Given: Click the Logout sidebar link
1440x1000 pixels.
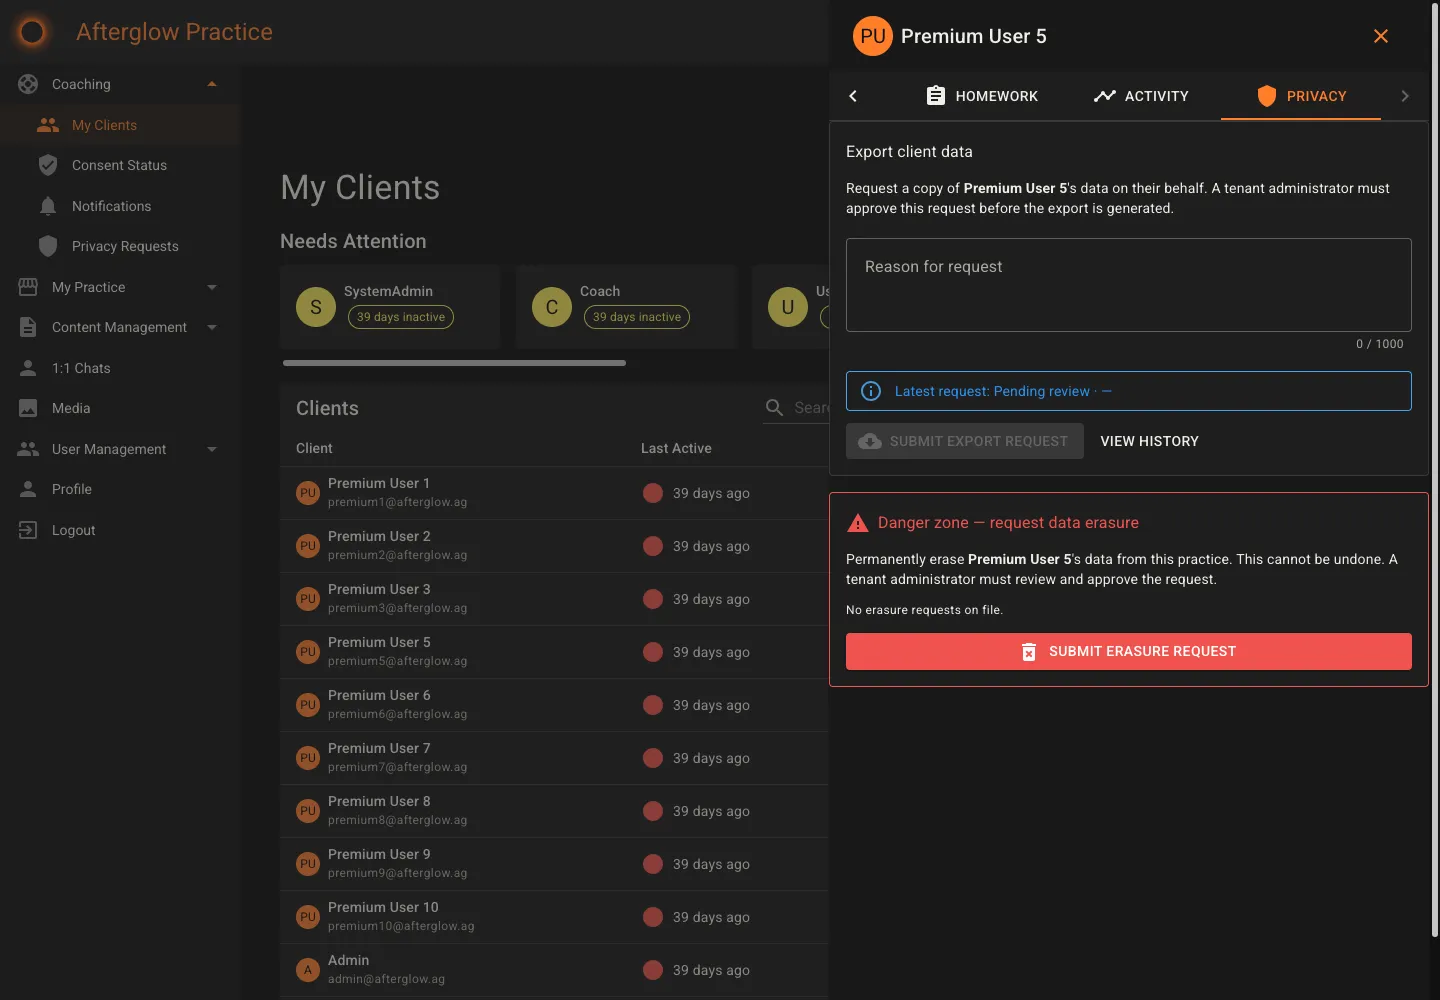Looking at the screenshot, I should point(119,530).
